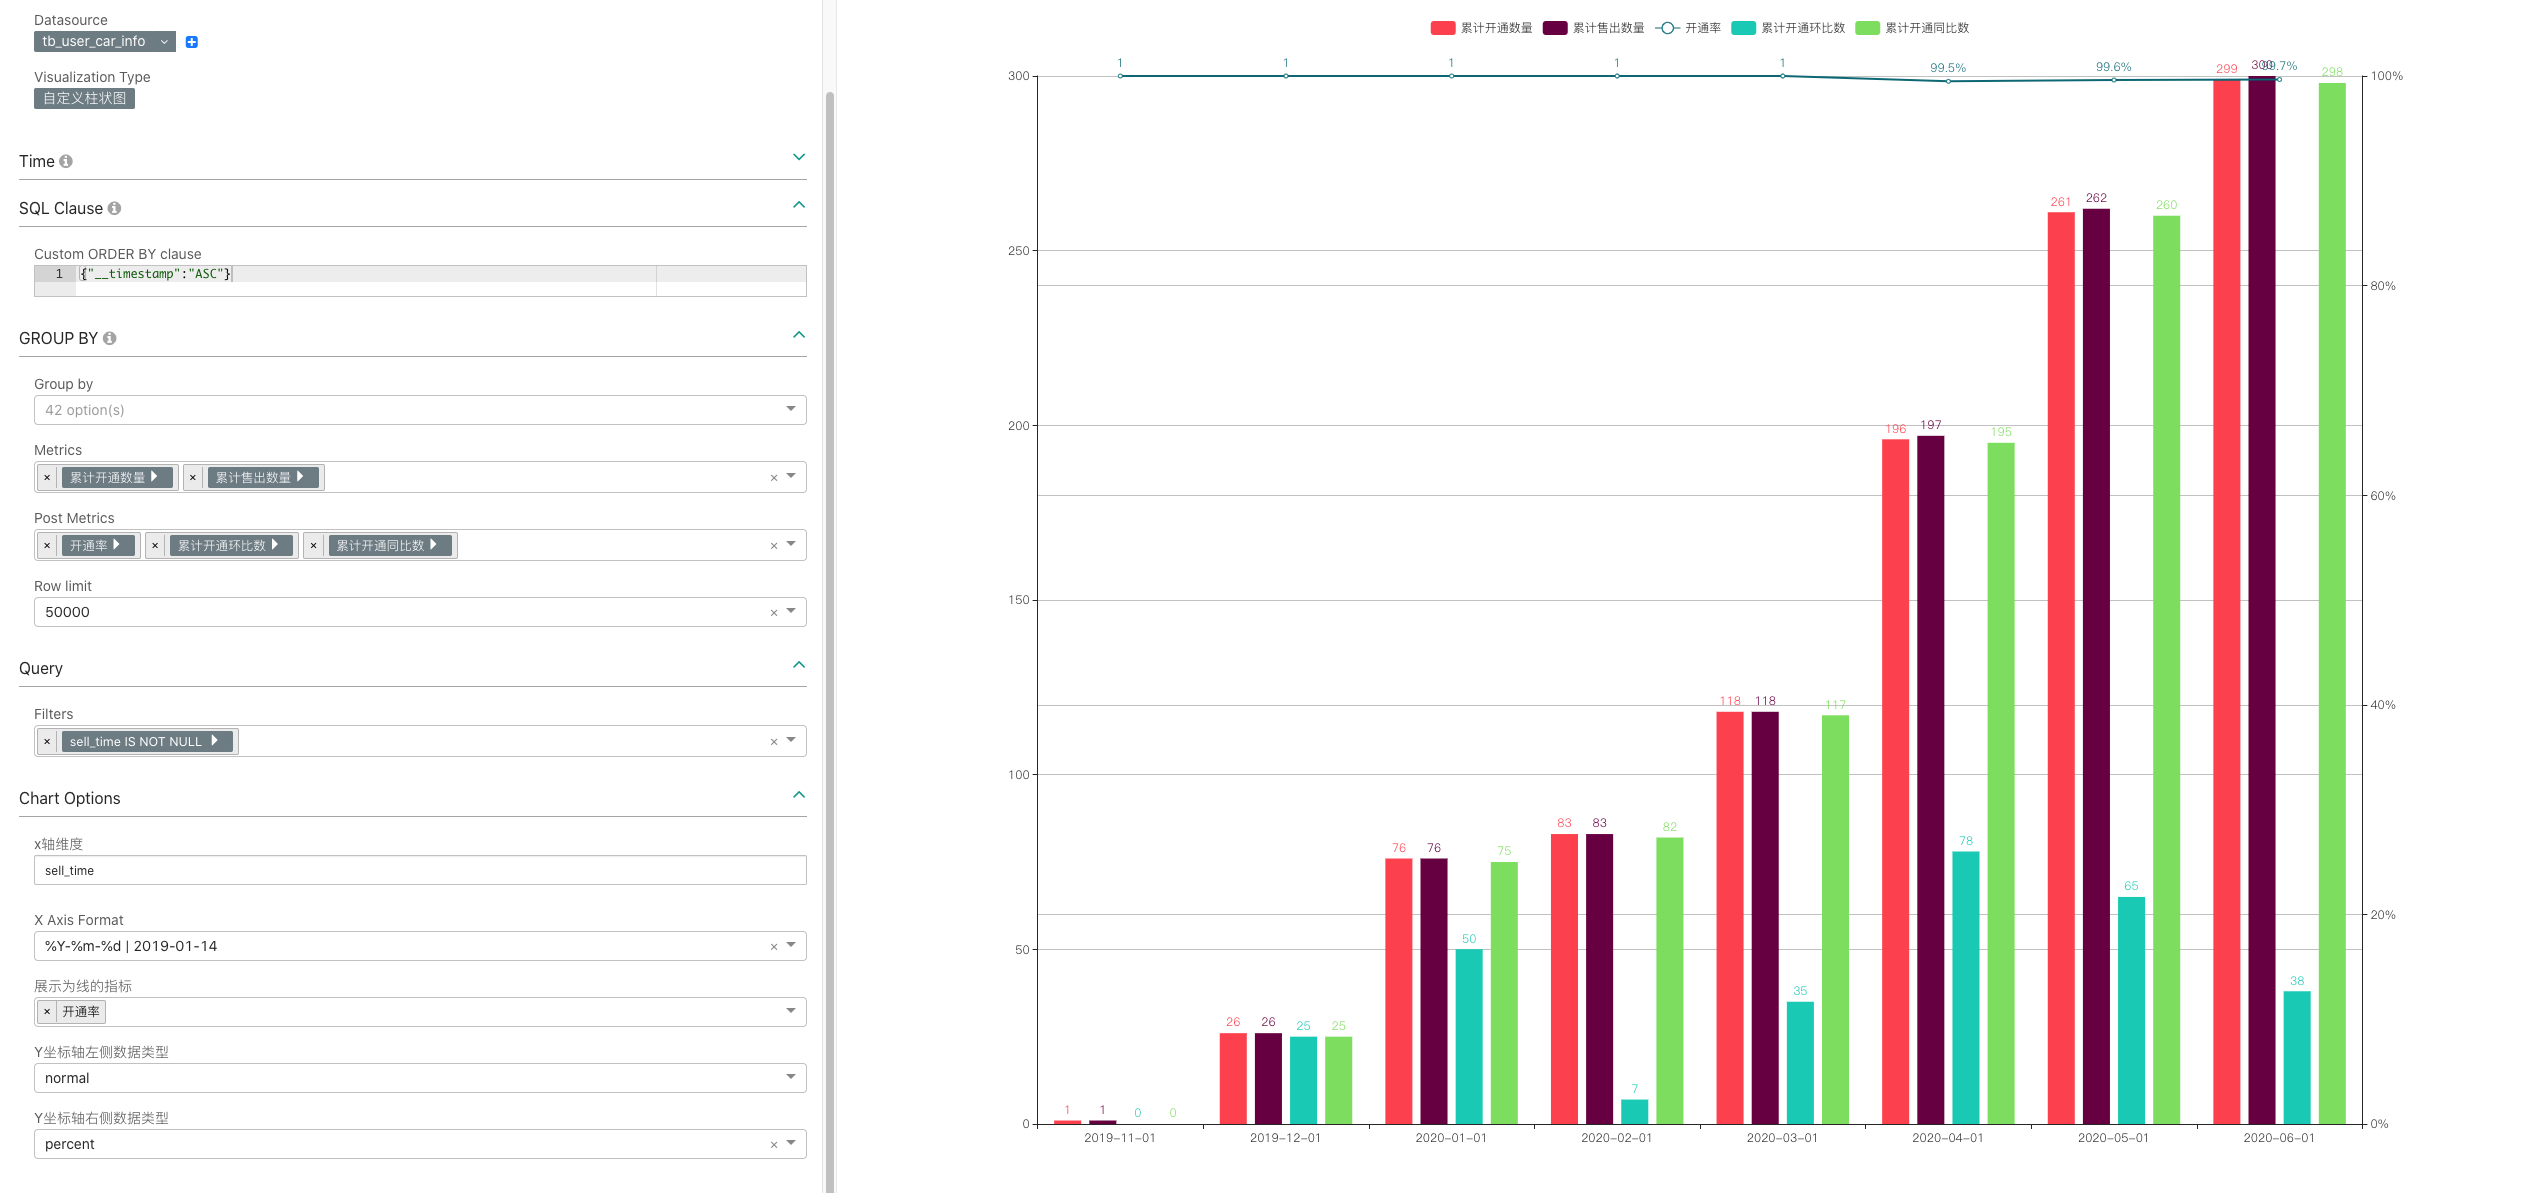The image size is (2525, 1193).
Task: Click the teal 78 bar for 2020-04-01
Action: point(1966,988)
